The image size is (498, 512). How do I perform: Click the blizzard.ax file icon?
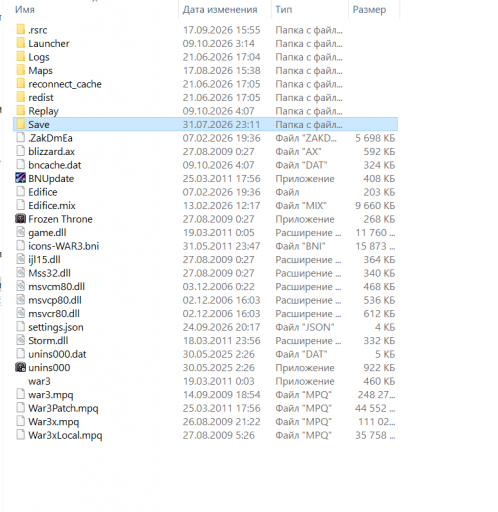[21, 151]
